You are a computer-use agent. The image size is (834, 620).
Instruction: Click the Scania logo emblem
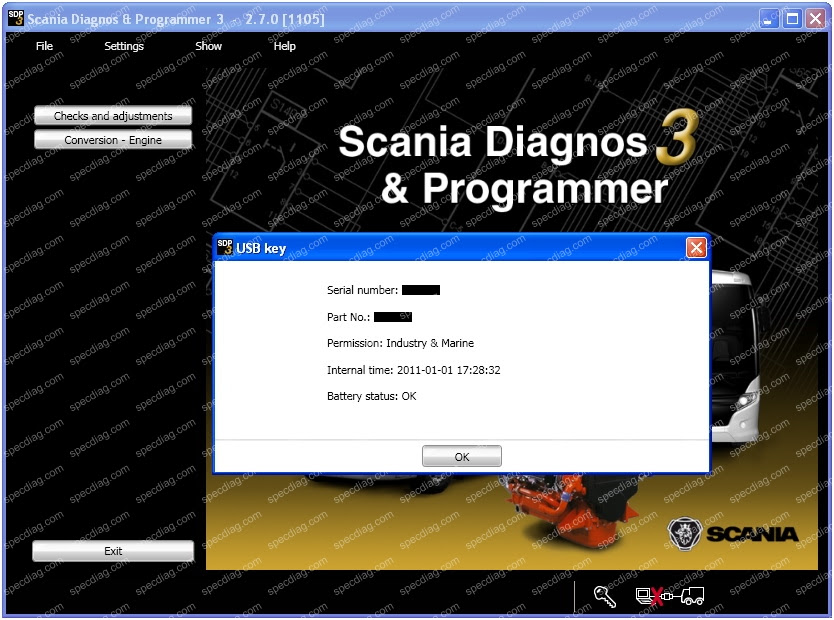[685, 533]
